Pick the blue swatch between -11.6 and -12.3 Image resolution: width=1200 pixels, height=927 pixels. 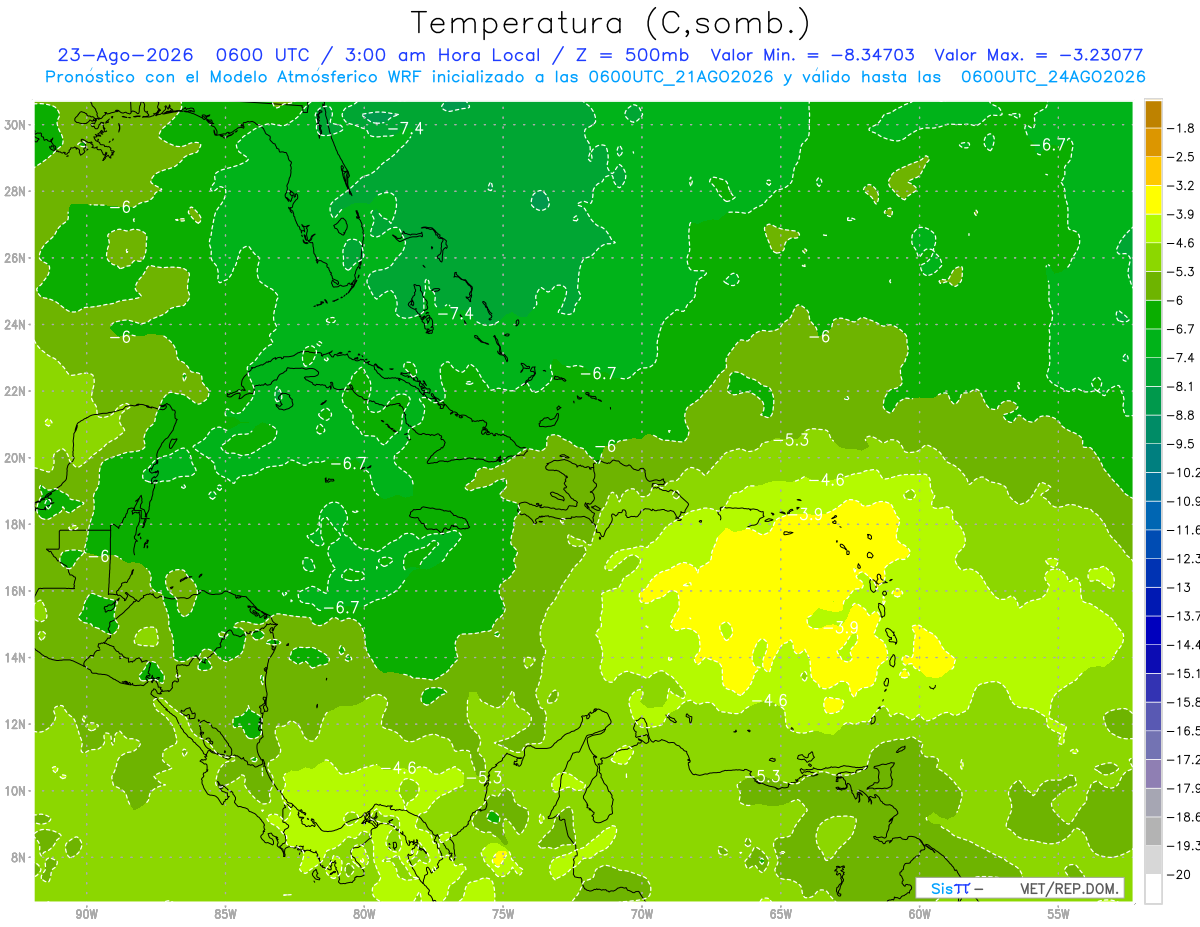1153,544
